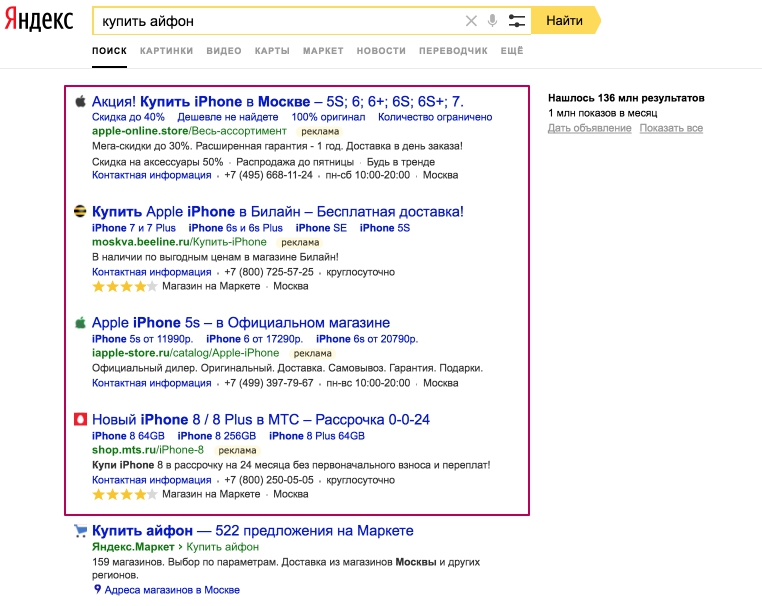Click the Показать все link
762x606 pixels.
click(x=671, y=128)
